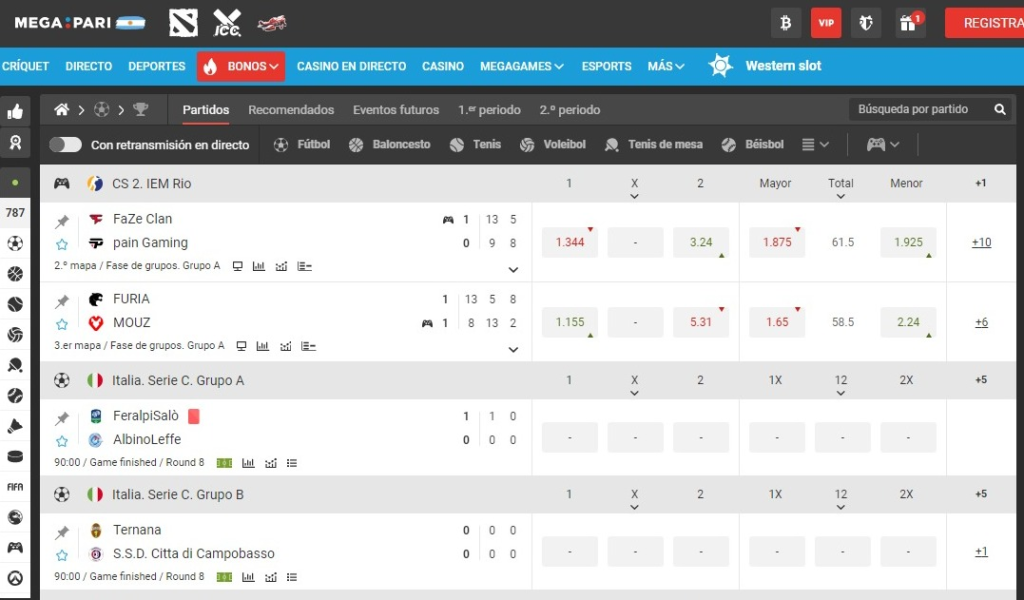1024x600 pixels.
Task: Open the BONOS dropdown menu
Action: tap(241, 67)
